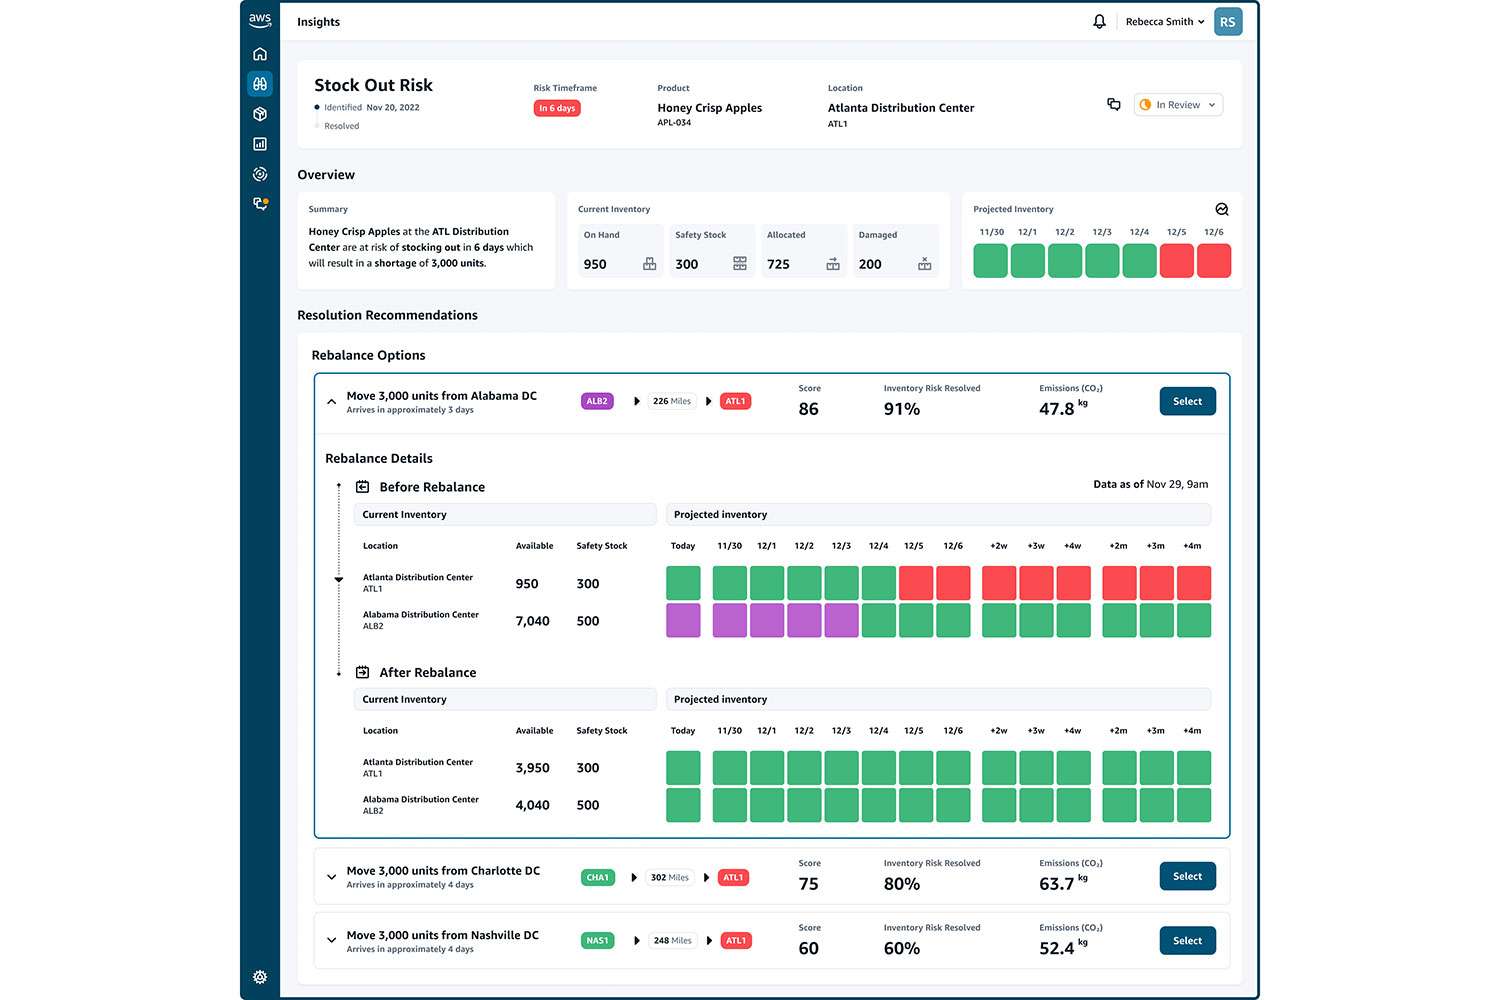This screenshot has width=1500, height=1000.
Task: Open the settings gear in sidebar
Action: pyautogui.click(x=260, y=977)
